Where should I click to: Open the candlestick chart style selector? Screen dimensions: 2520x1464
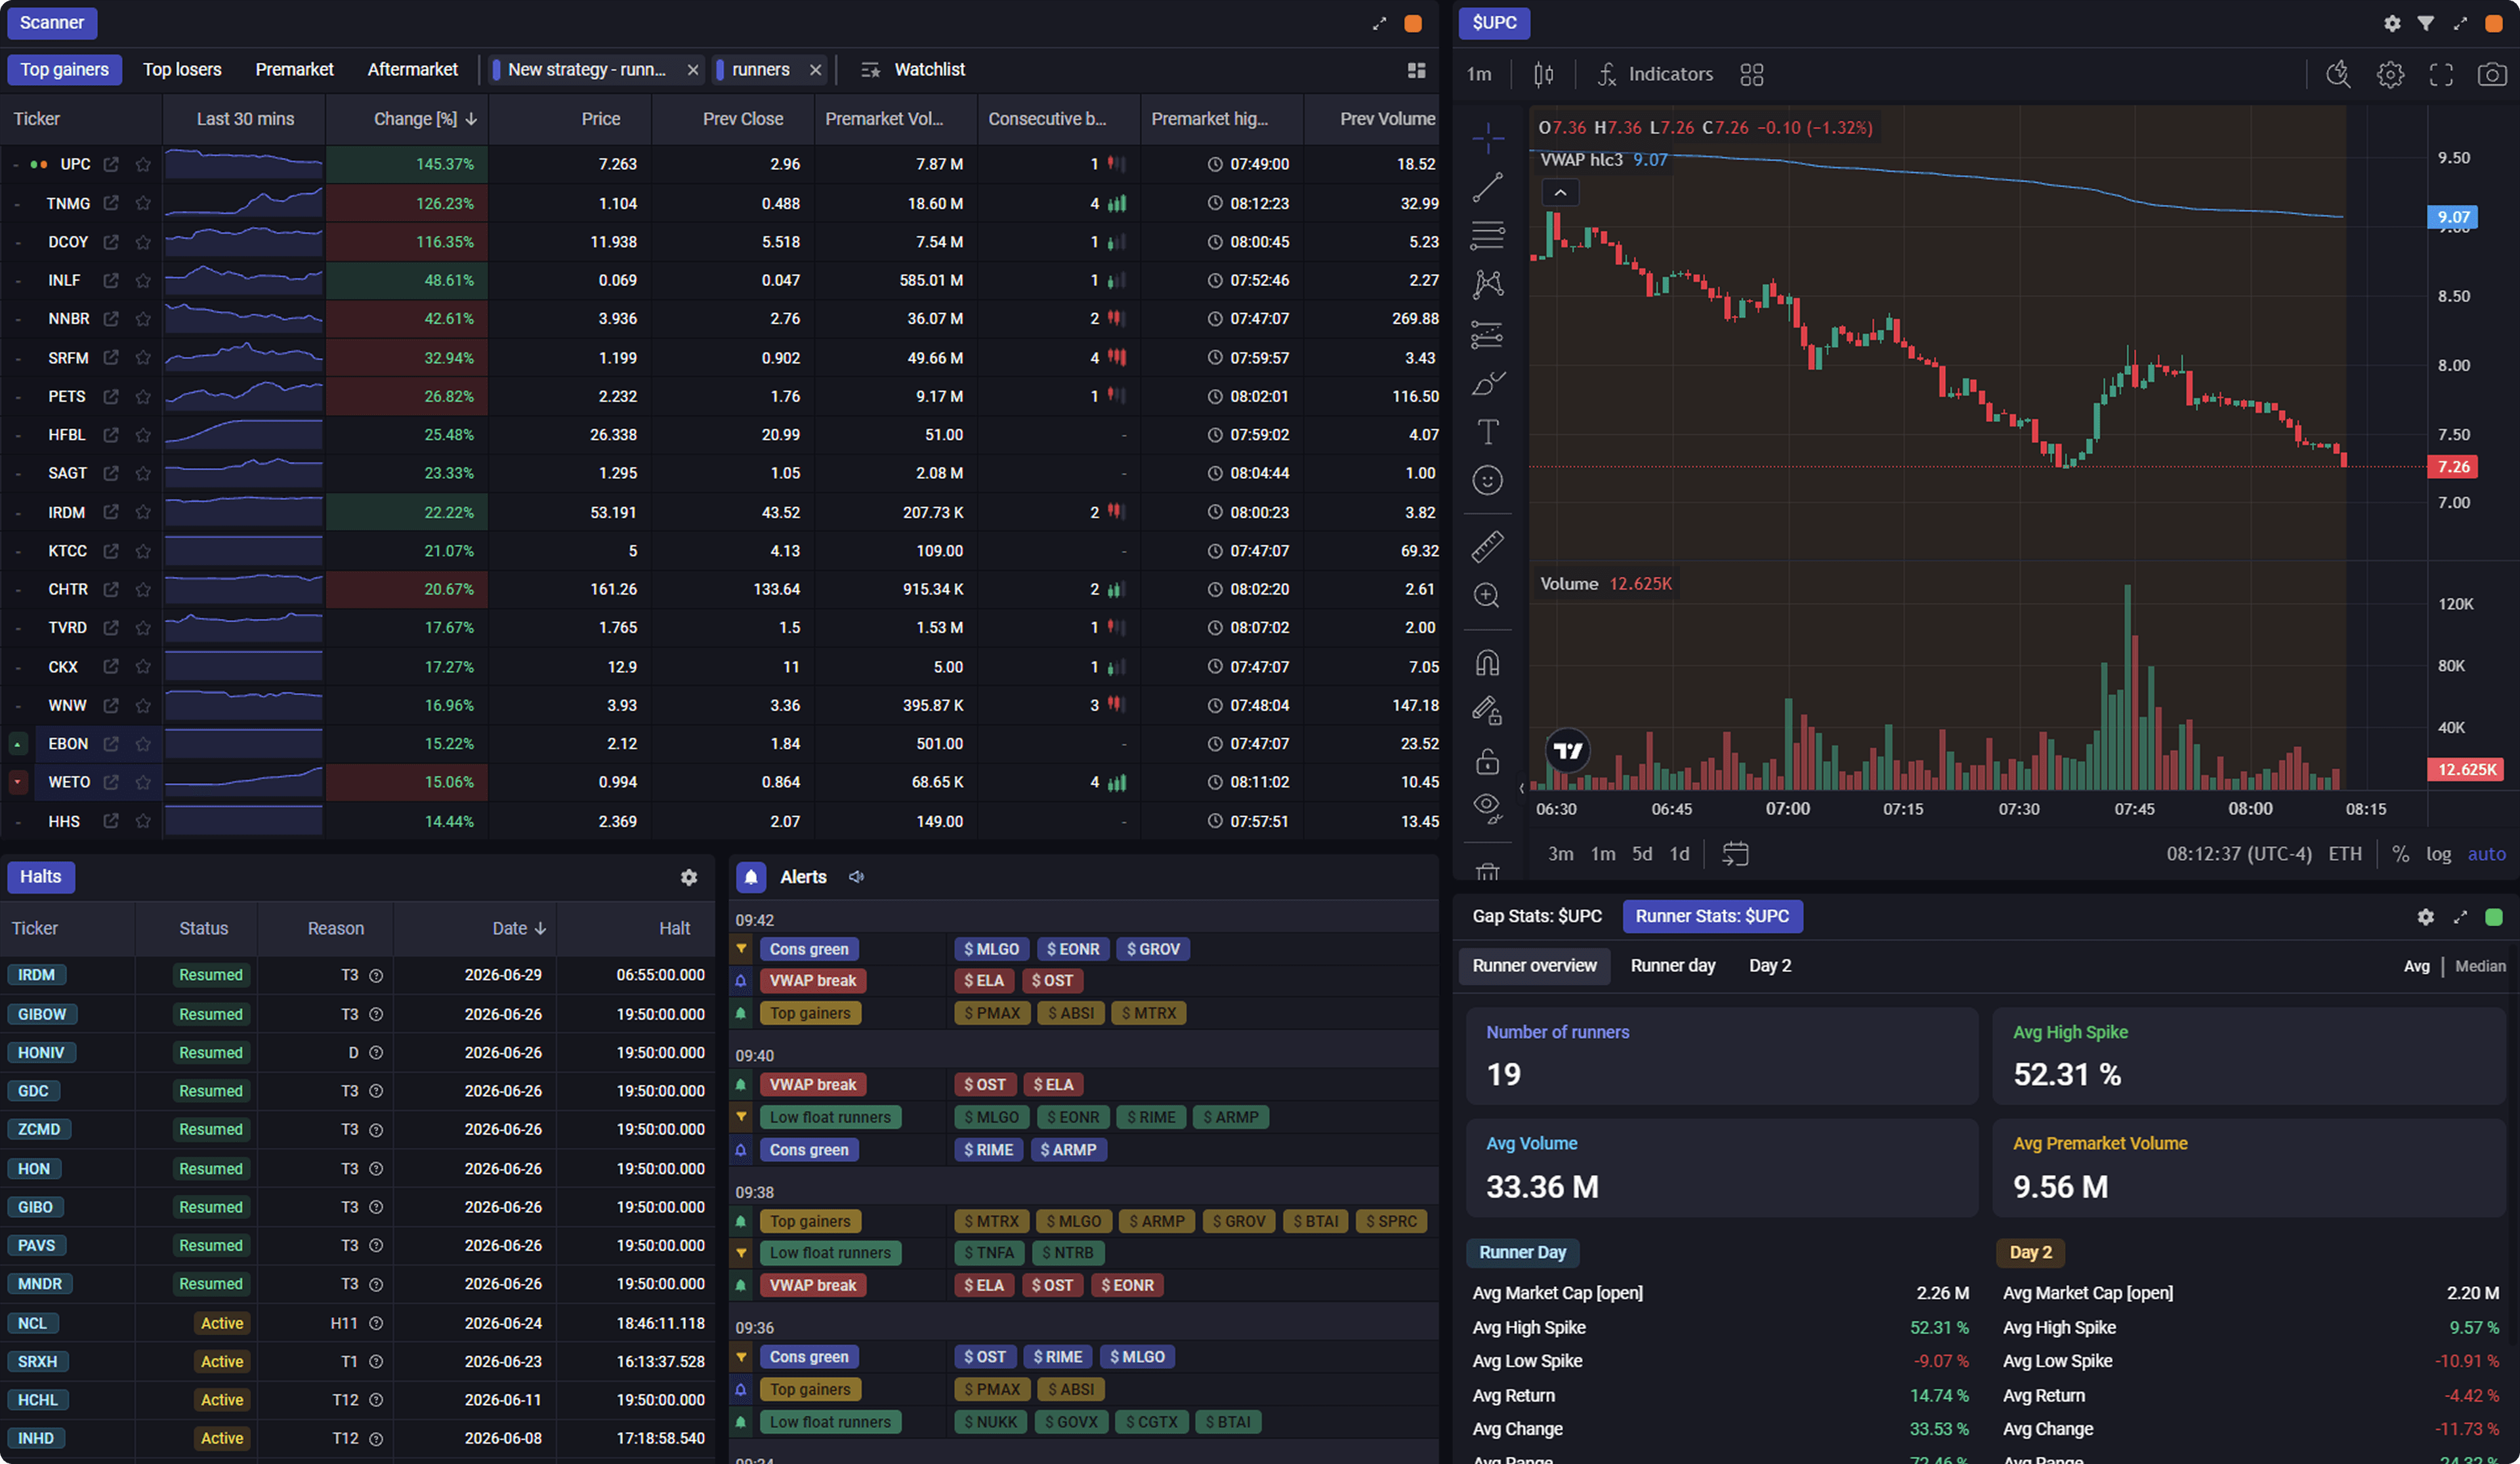click(1543, 74)
